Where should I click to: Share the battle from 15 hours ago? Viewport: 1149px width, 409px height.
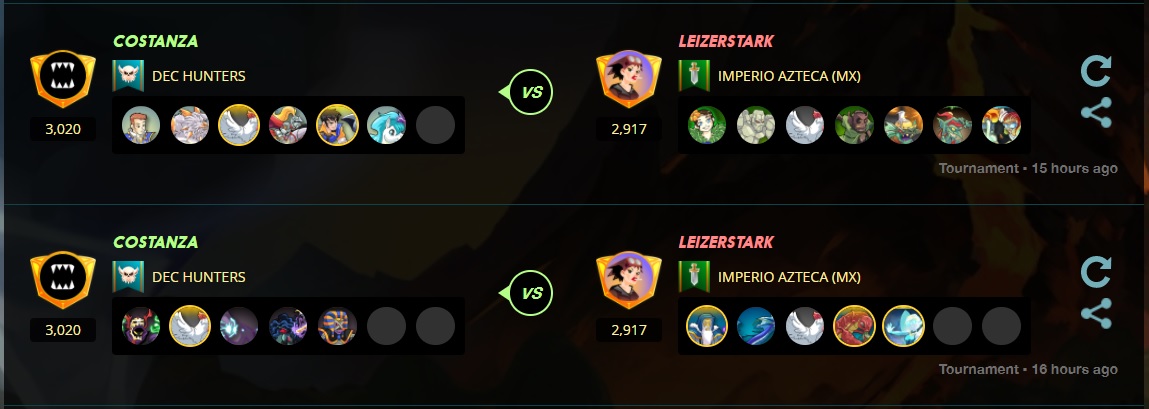pos(1096,113)
